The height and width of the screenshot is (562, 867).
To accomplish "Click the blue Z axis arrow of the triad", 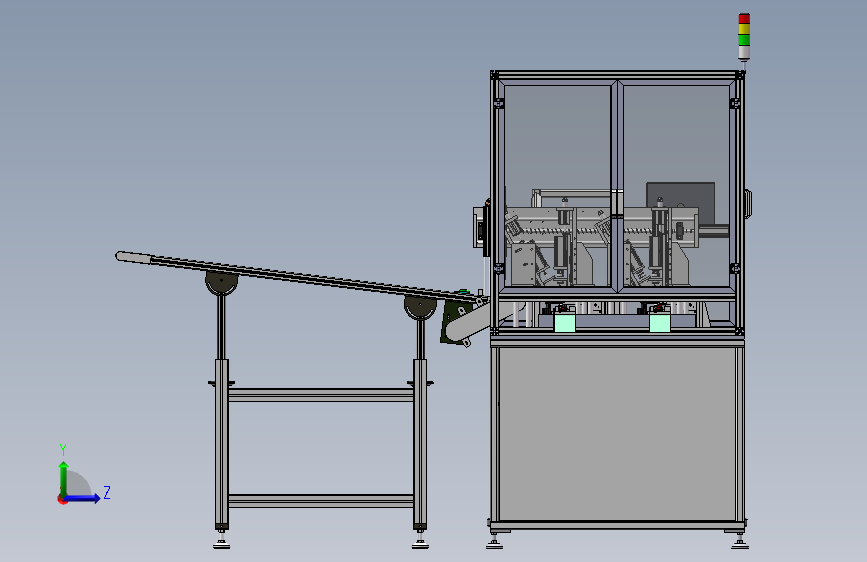I will pos(83,498).
